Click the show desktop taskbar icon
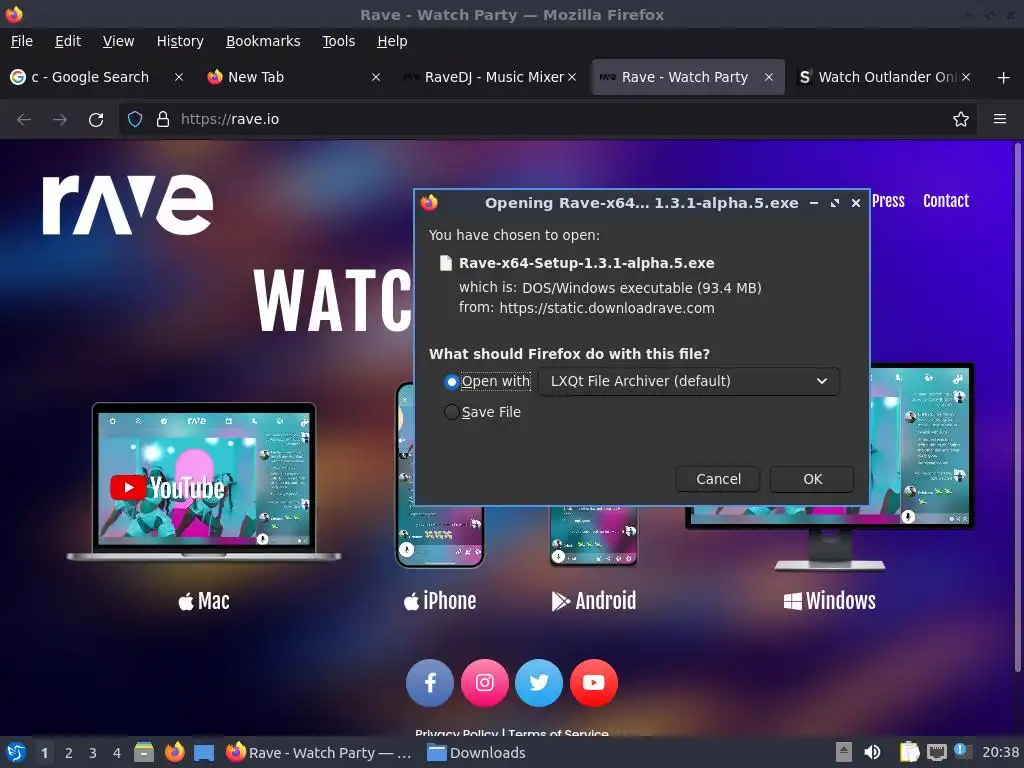 click(204, 753)
